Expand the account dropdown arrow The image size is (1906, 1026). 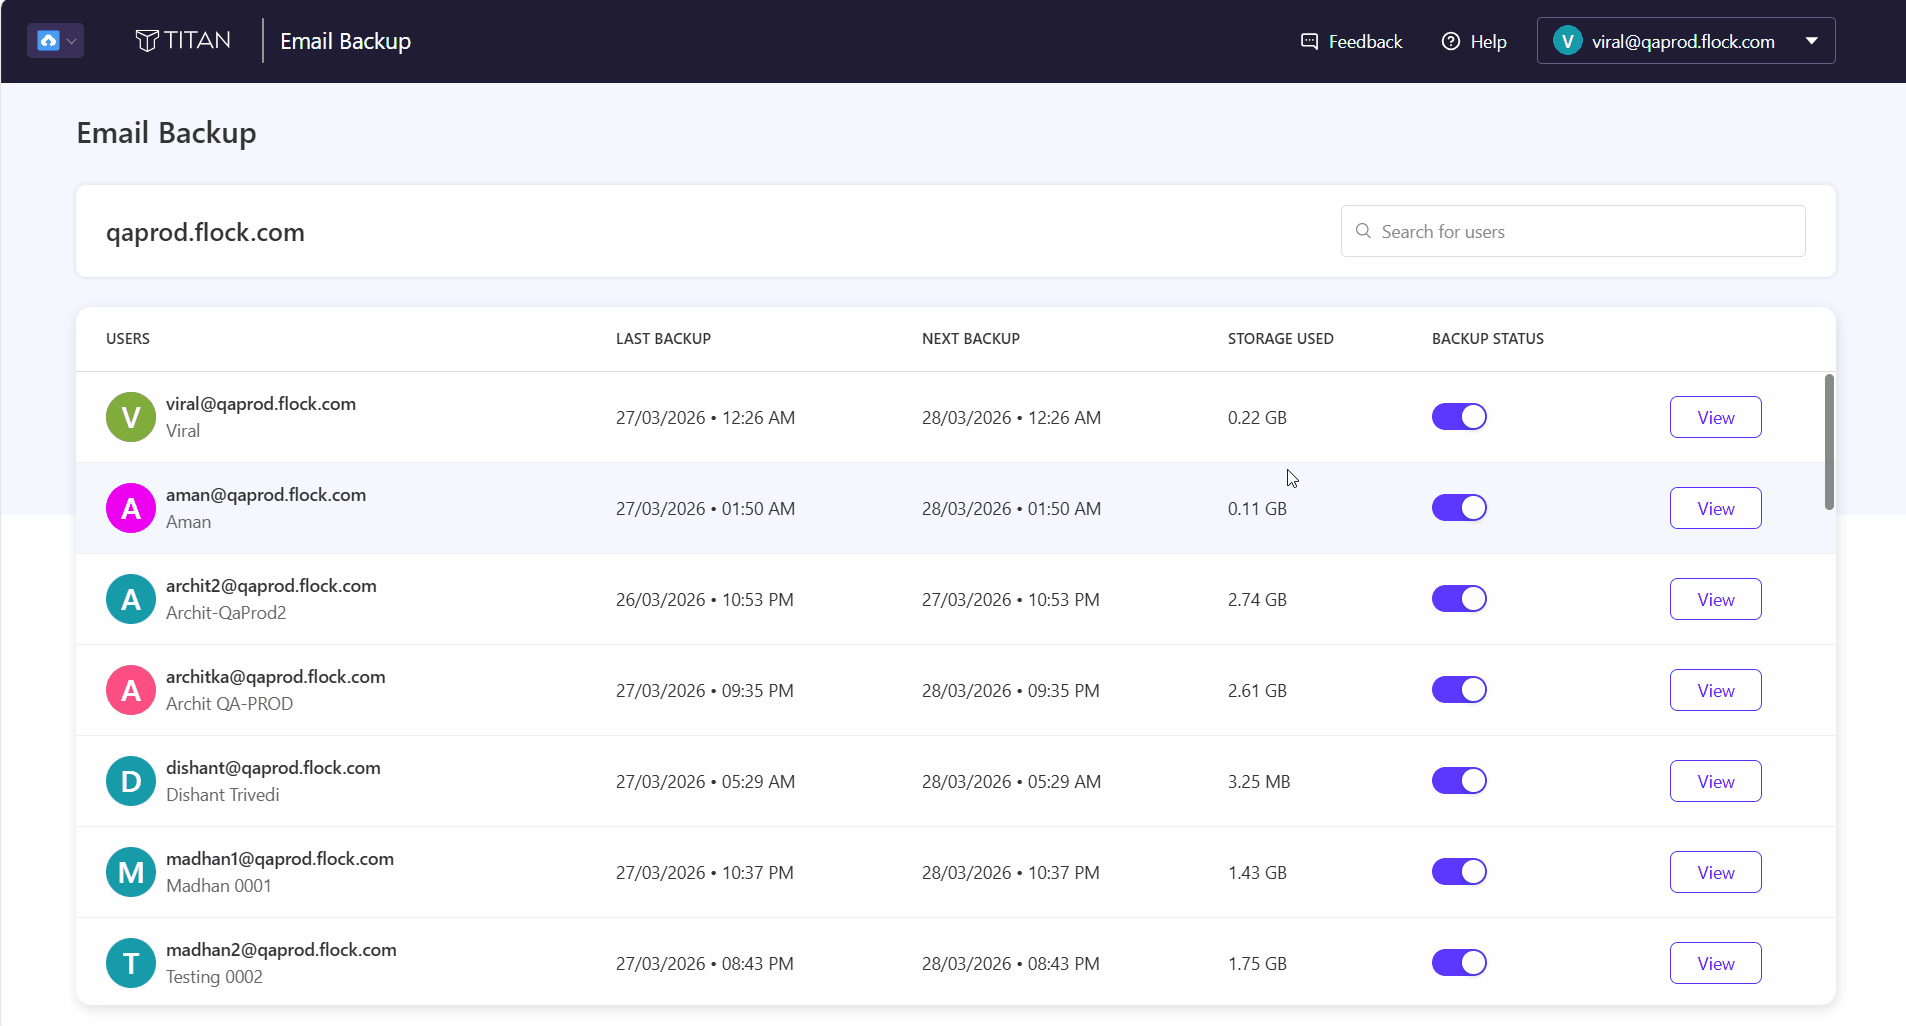point(1811,41)
